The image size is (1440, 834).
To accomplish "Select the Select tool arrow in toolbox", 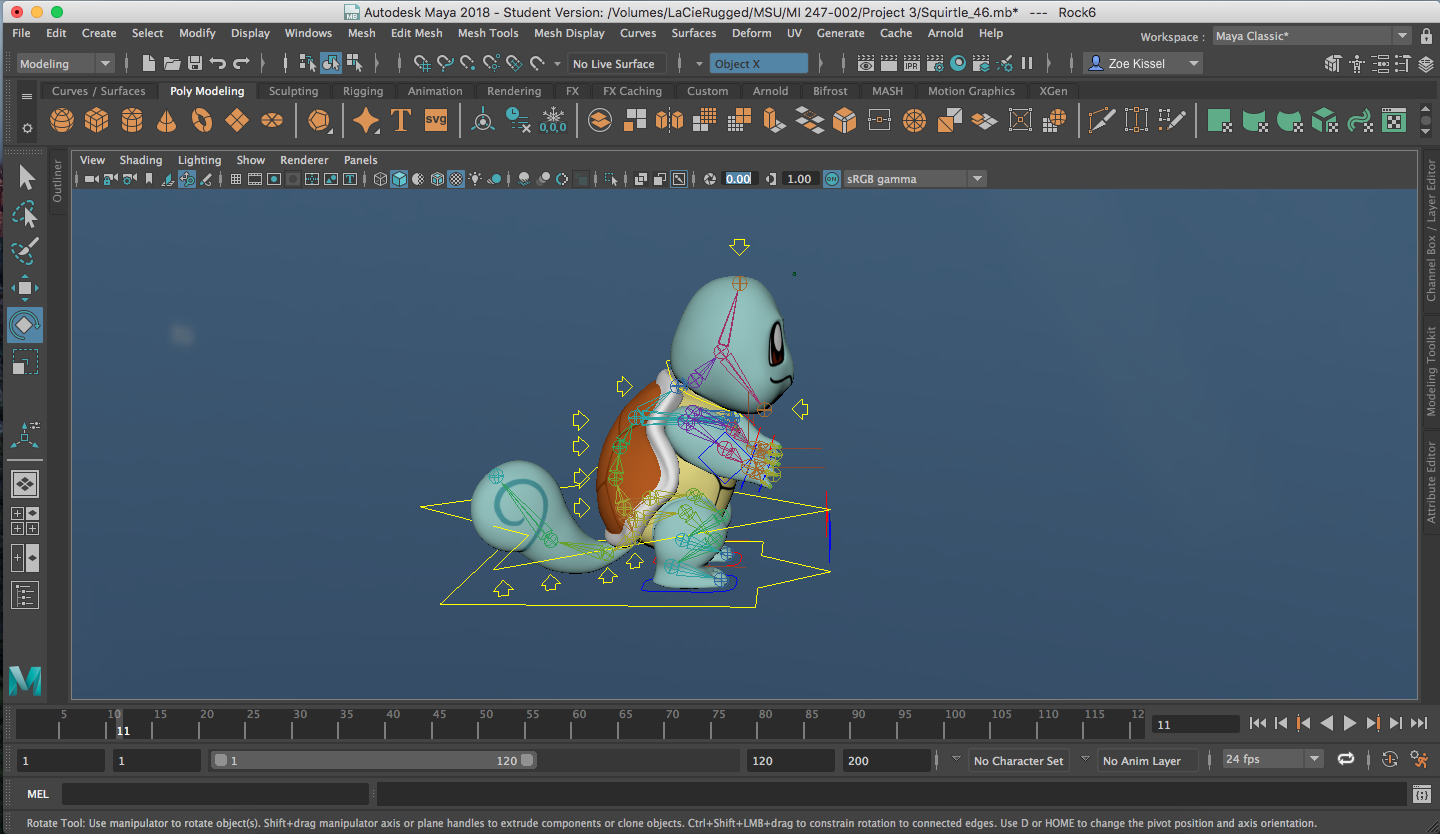I will click(x=25, y=178).
